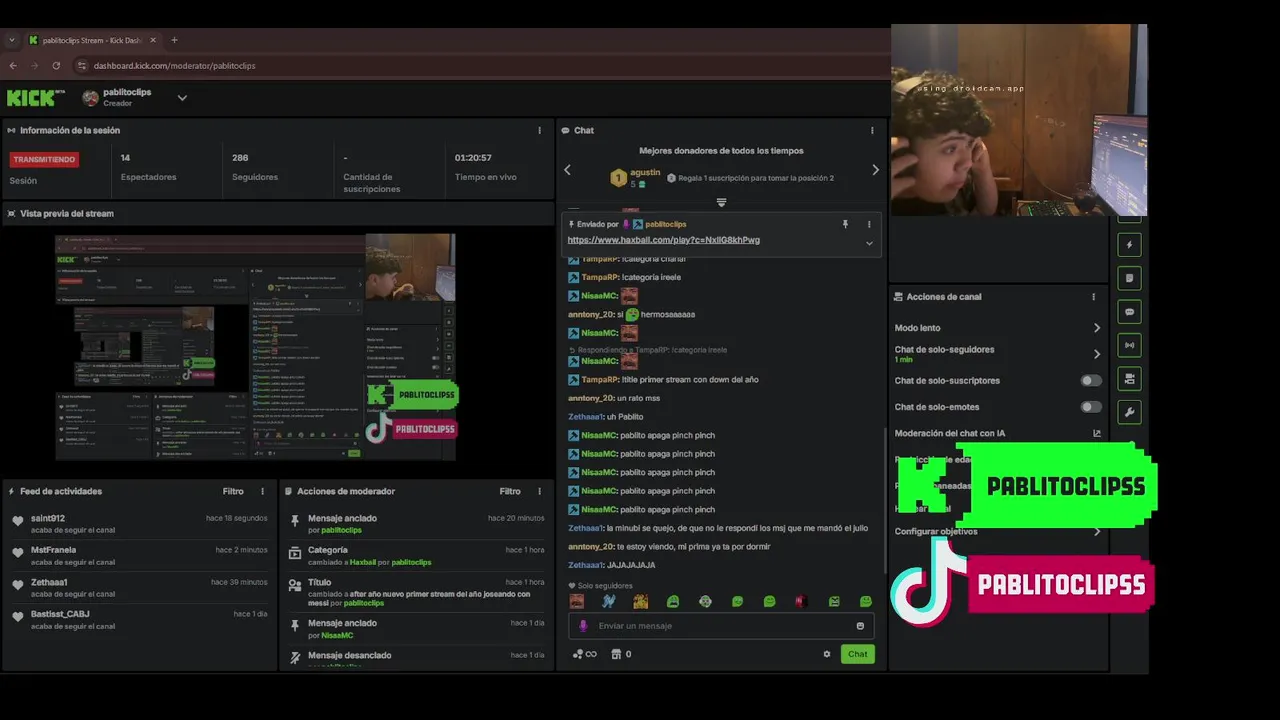Select the green headphones emote
The width and height of the screenshot is (1280, 720).
tap(673, 601)
